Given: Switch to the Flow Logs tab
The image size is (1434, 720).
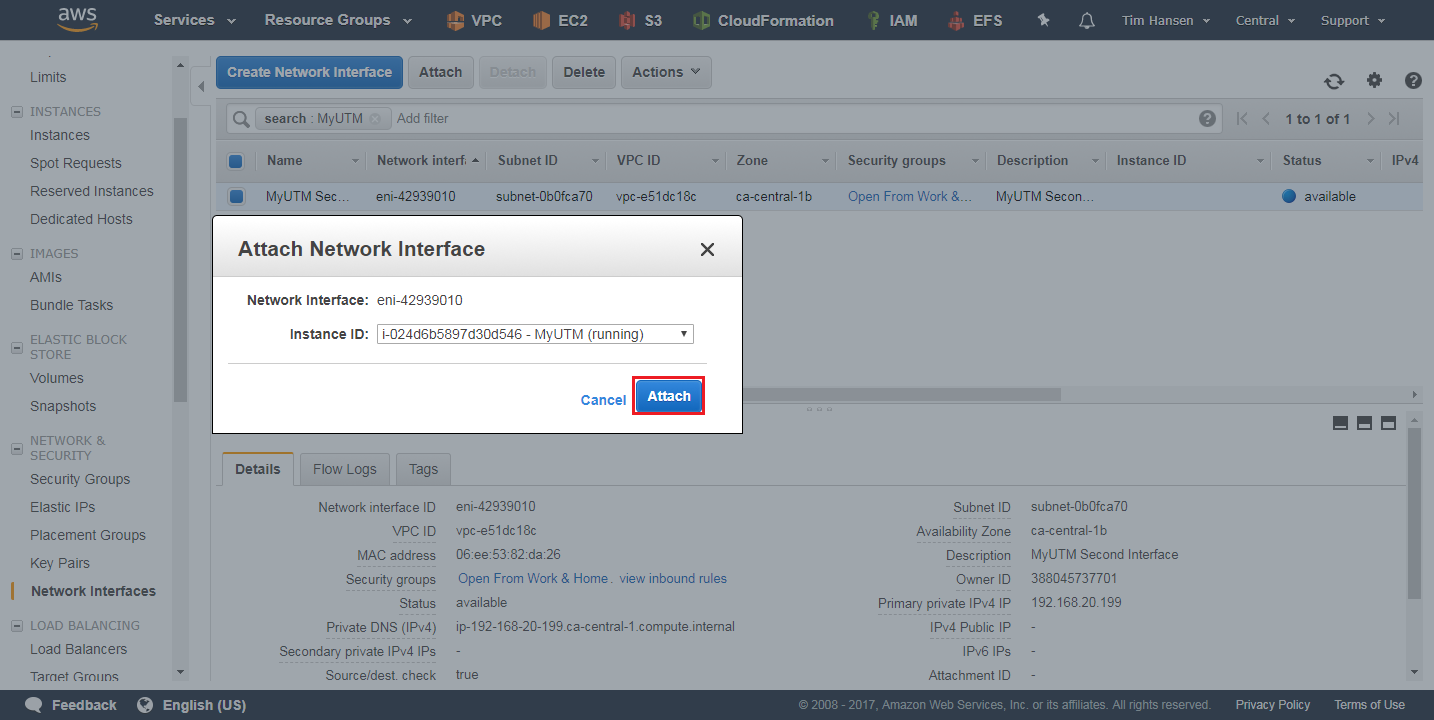Looking at the screenshot, I should click(344, 468).
